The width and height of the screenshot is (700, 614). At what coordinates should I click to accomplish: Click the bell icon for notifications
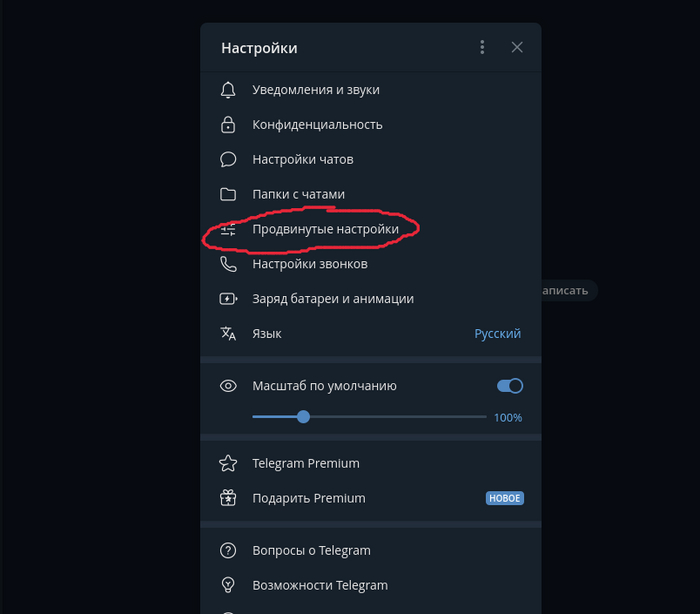(x=228, y=90)
